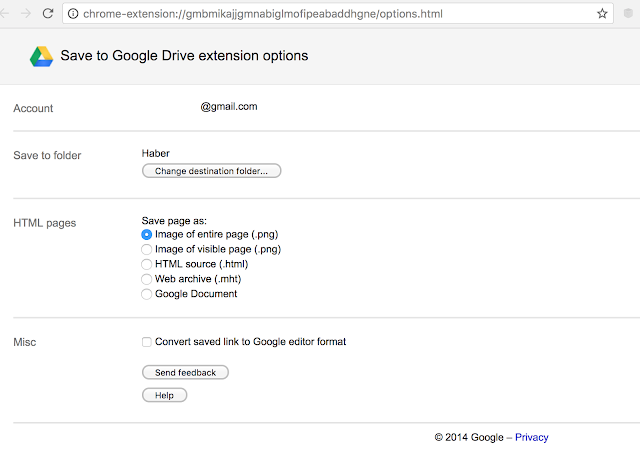Click Change destination folder button
Screen dimensions: 640x462
pyautogui.click(x=212, y=171)
